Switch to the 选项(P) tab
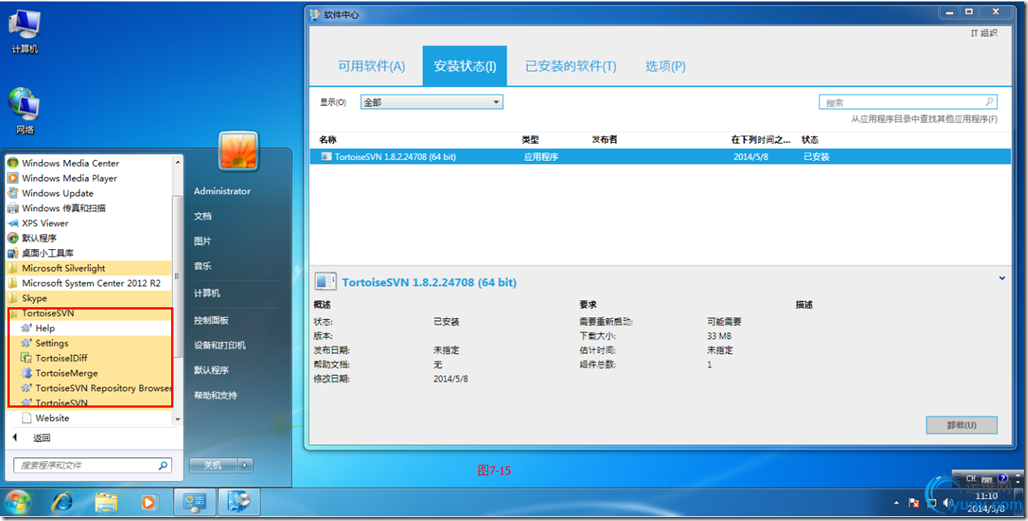The image size is (1028, 521). coord(665,66)
